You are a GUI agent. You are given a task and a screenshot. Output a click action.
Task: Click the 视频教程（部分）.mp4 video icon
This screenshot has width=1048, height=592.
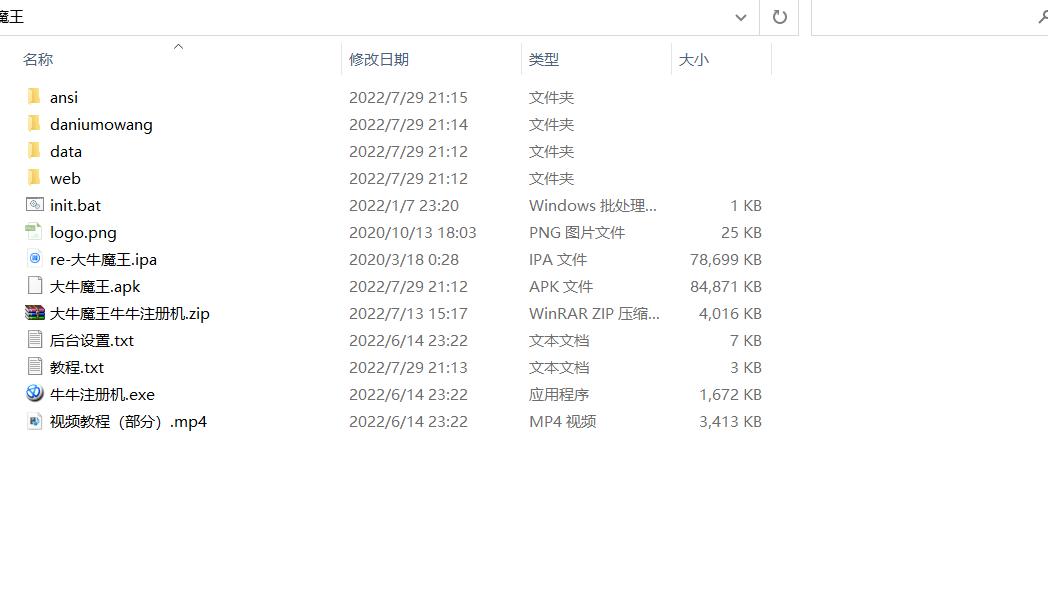tap(35, 421)
